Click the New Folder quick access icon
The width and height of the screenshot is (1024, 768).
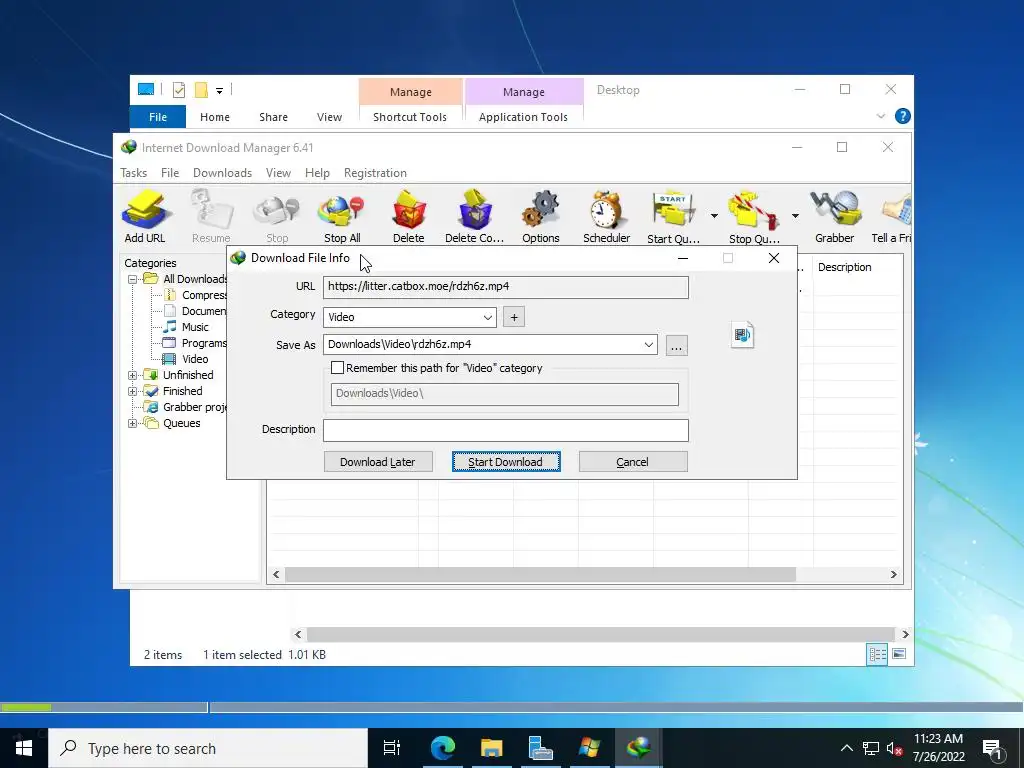tap(201, 90)
